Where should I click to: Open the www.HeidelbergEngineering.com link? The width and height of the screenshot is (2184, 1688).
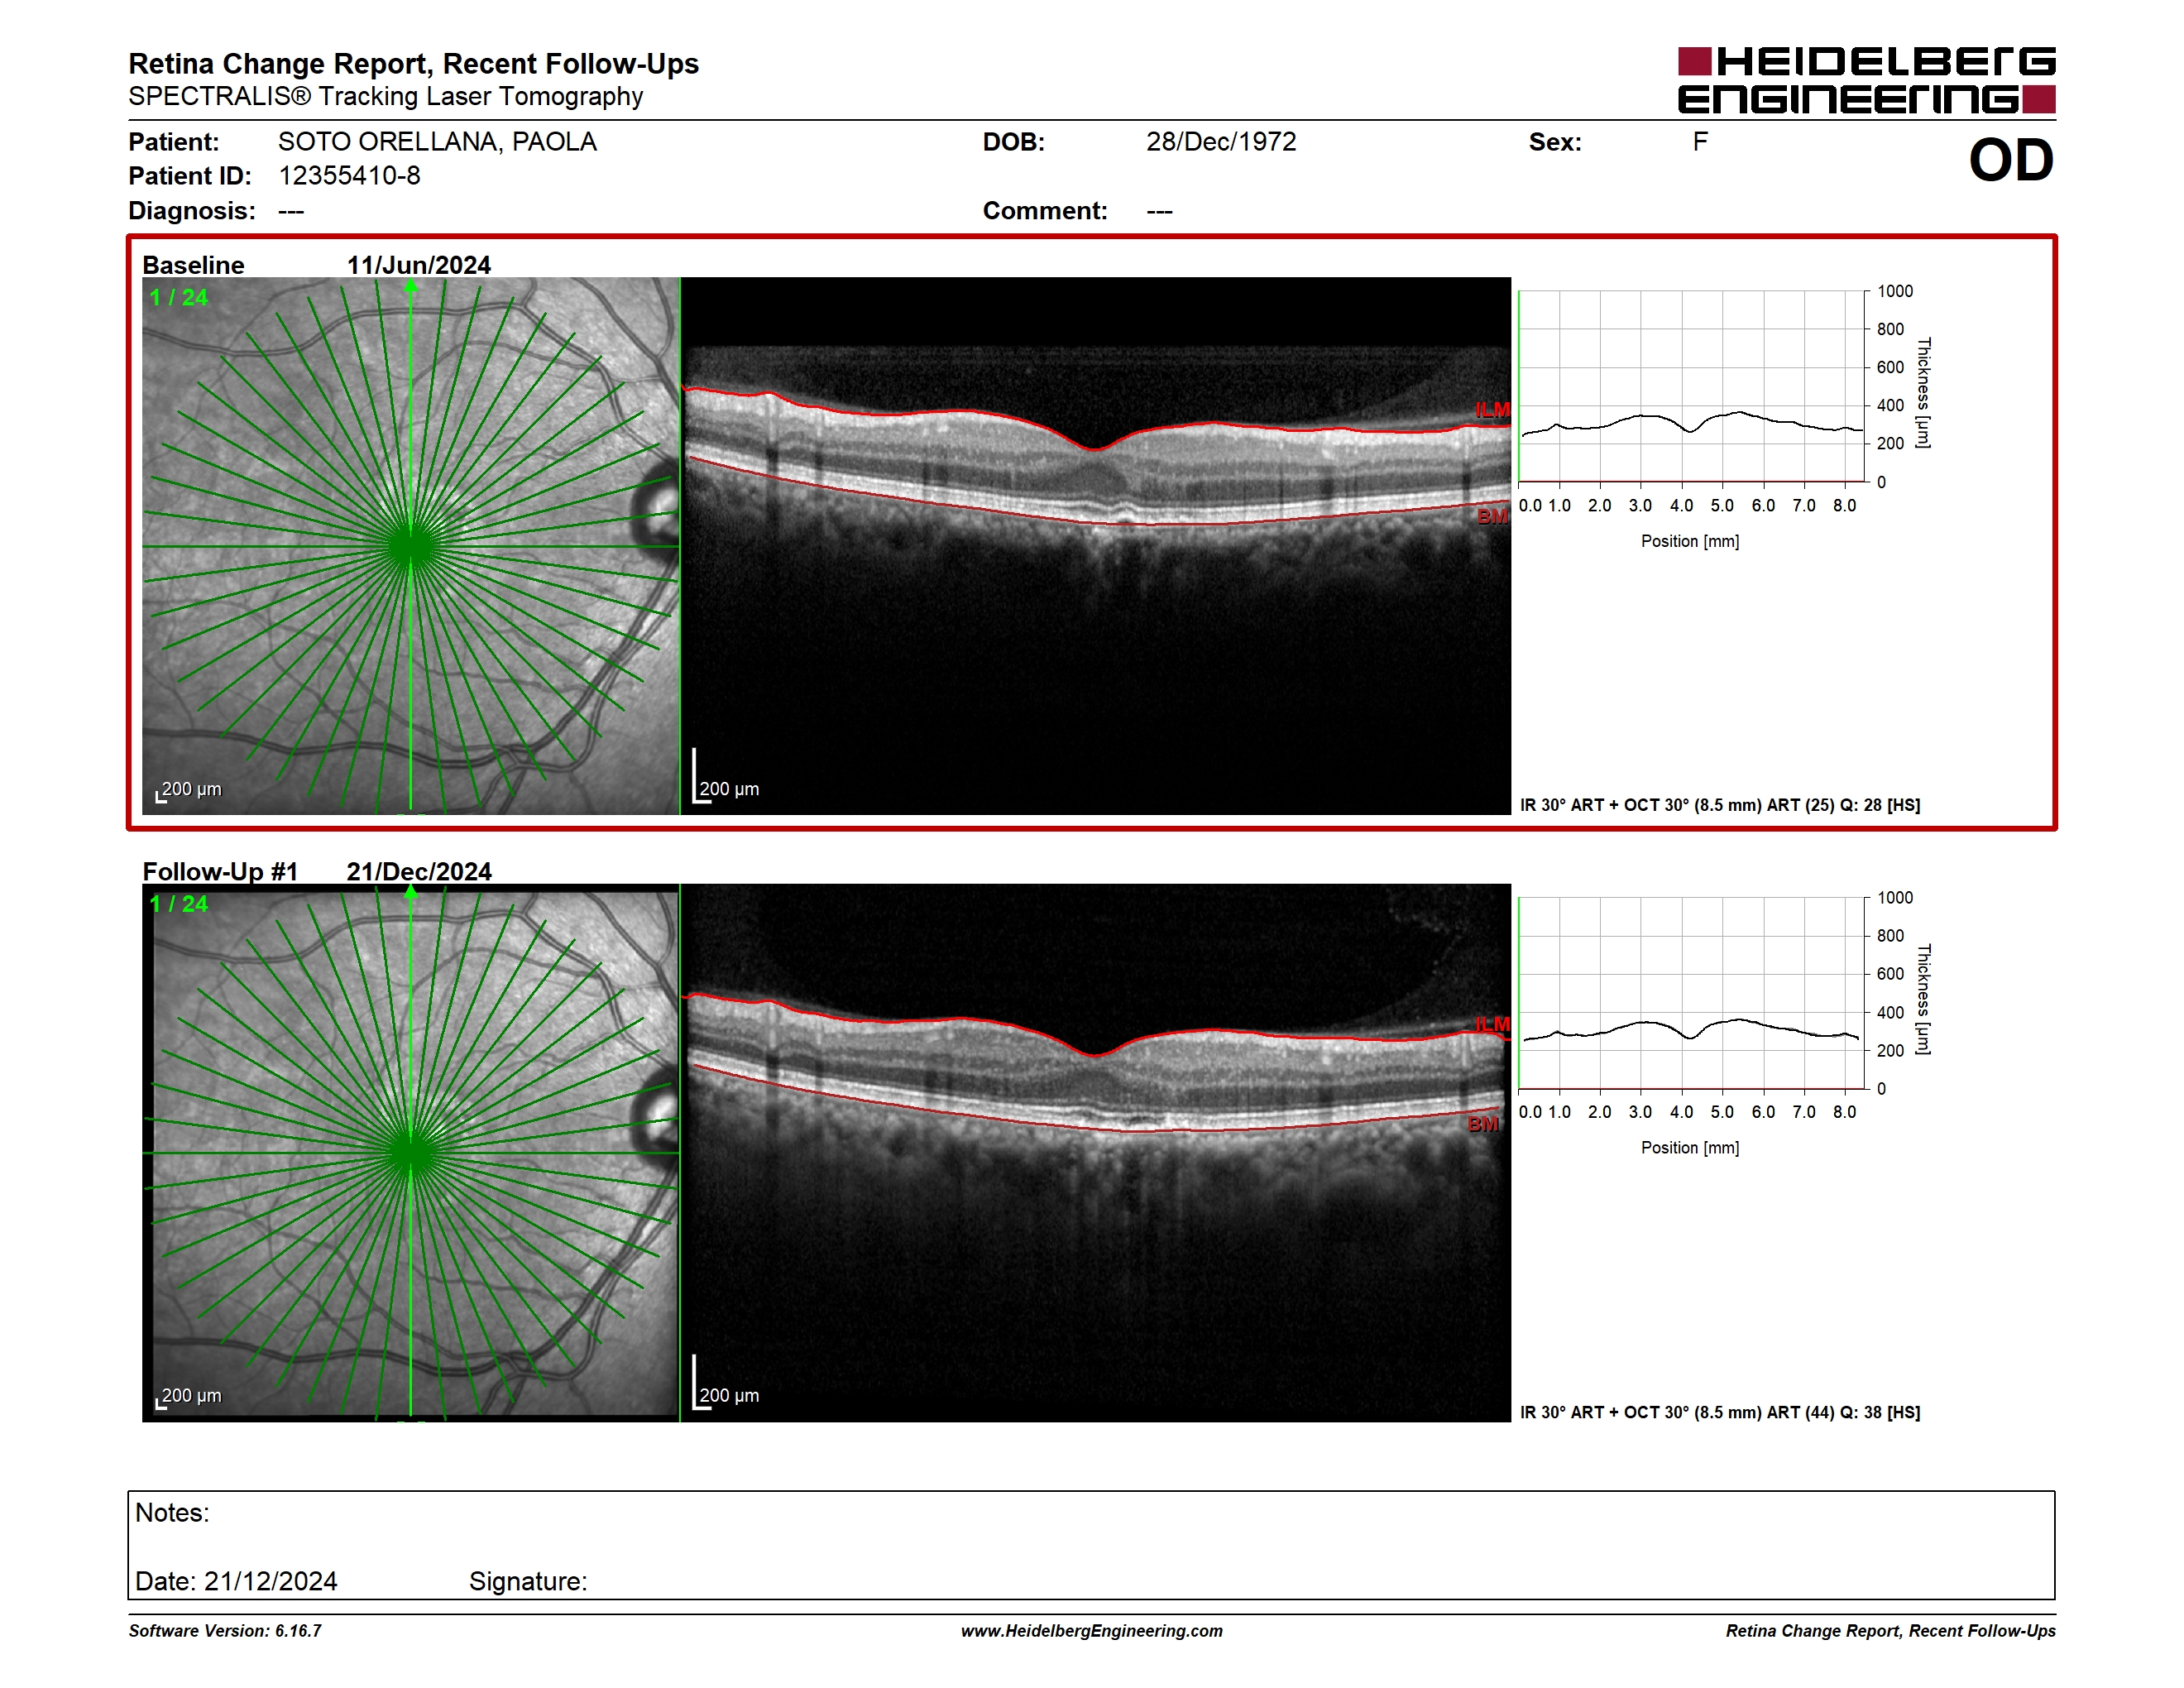(1092, 1631)
